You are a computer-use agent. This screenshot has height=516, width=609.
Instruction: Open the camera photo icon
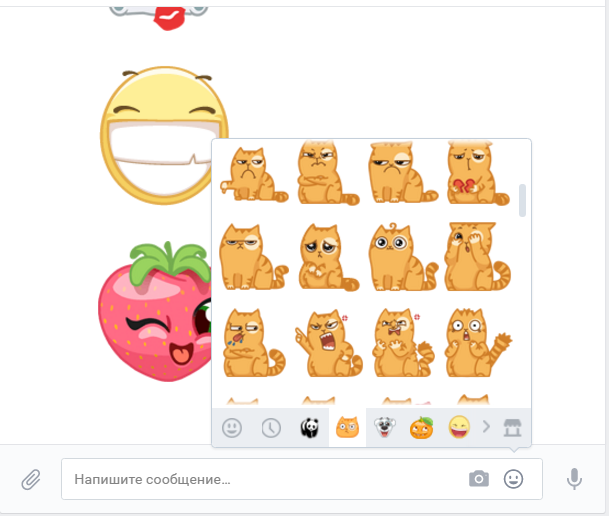[479, 479]
